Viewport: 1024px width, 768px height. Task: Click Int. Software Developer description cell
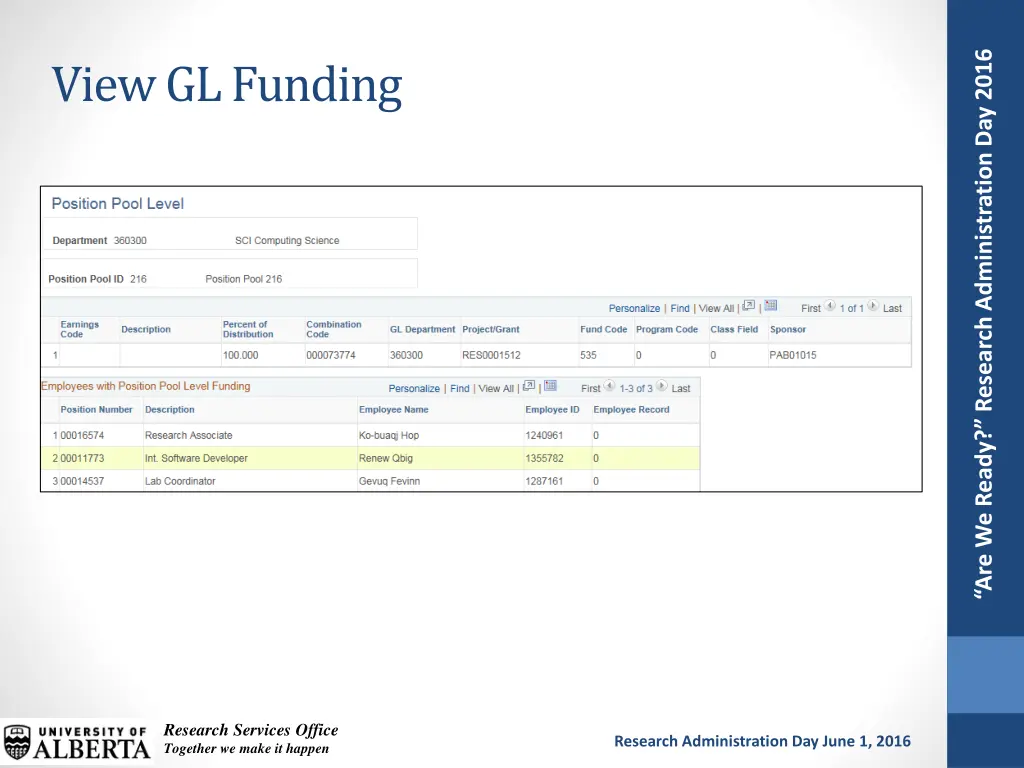coord(197,458)
